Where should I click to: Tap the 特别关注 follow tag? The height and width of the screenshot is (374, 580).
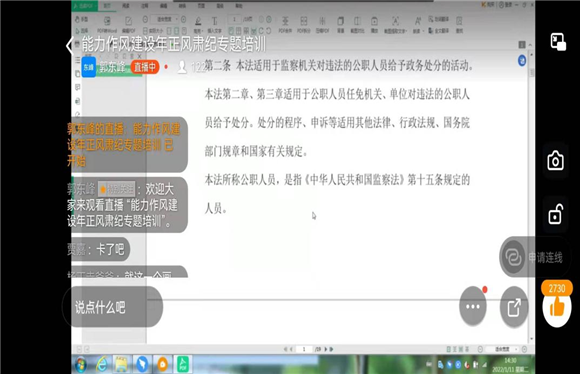[117, 189]
